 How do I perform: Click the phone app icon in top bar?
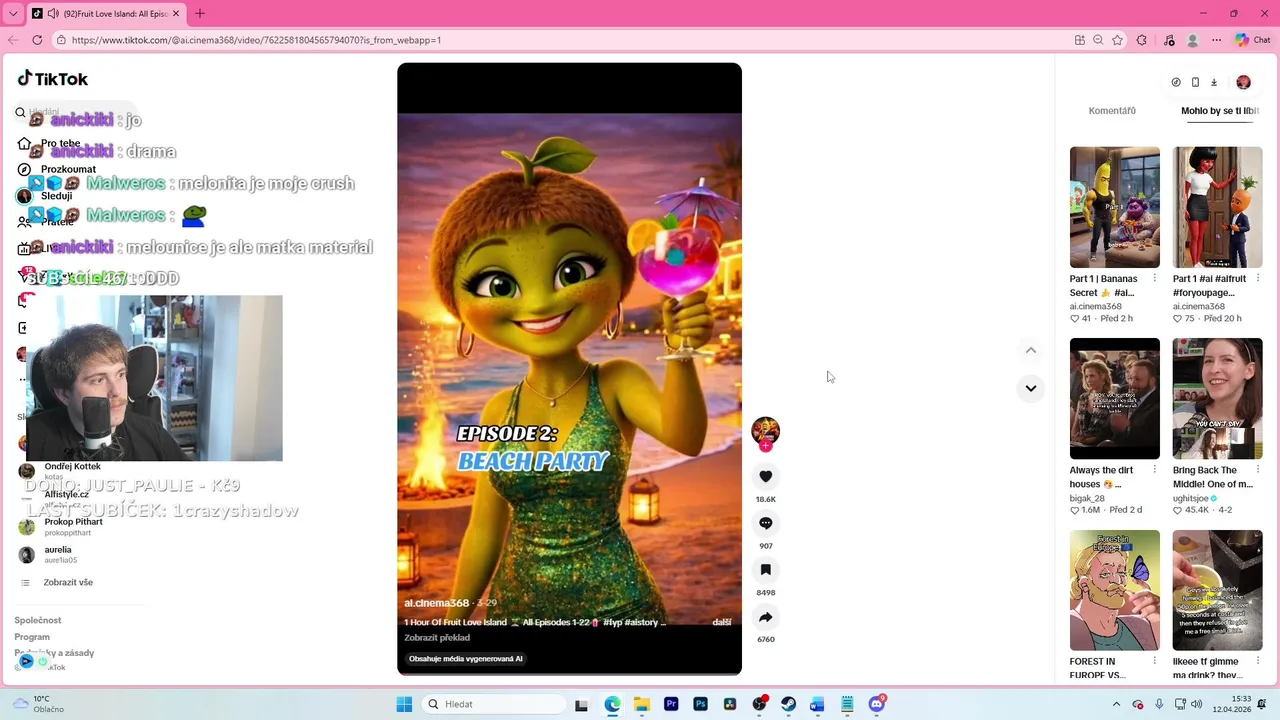1195,82
